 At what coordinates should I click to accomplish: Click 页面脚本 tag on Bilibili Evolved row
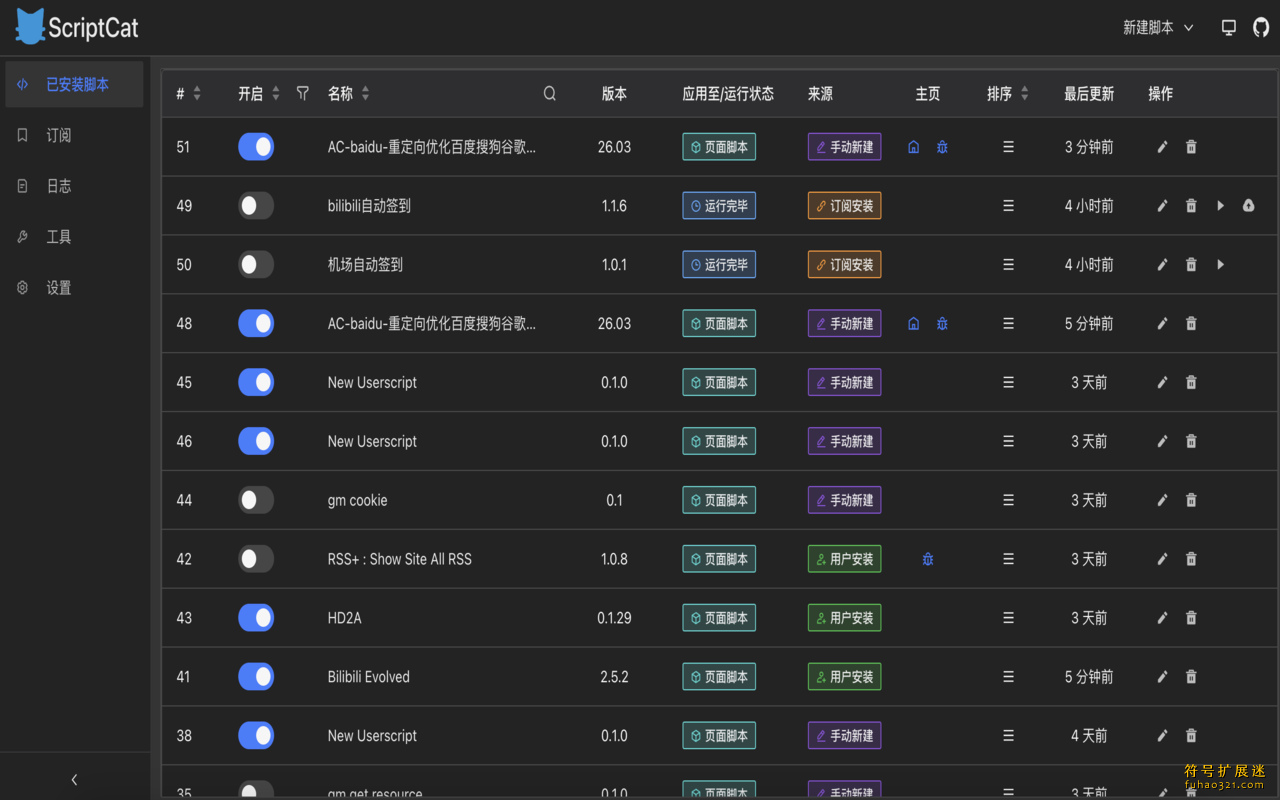pos(719,677)
